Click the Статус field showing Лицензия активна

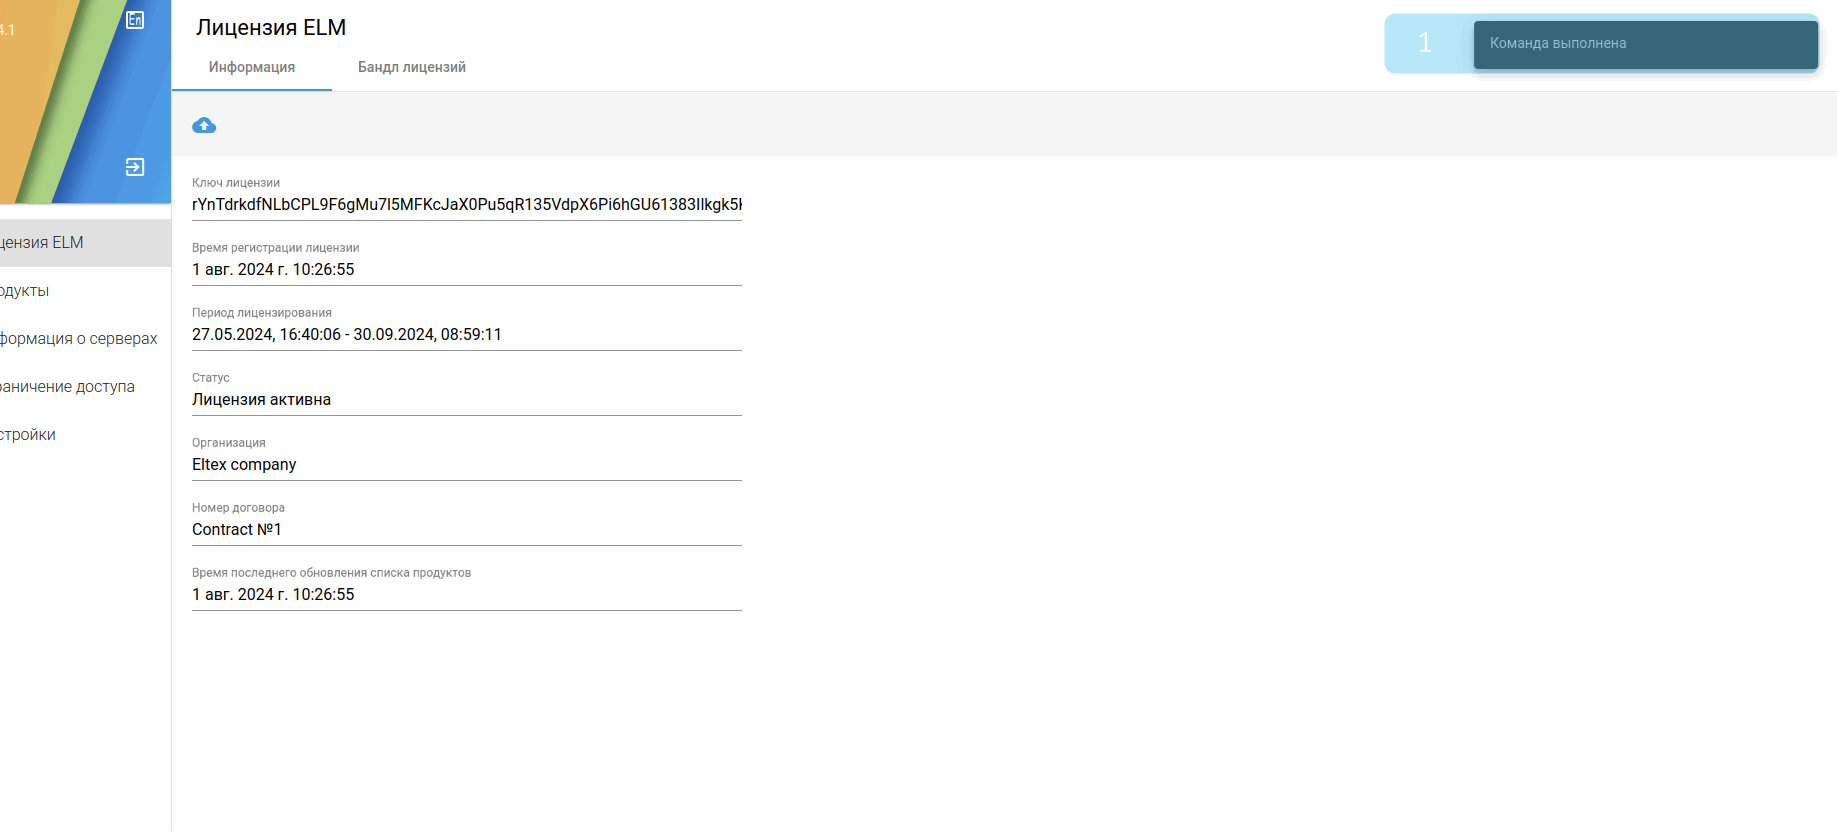[466, 400]
